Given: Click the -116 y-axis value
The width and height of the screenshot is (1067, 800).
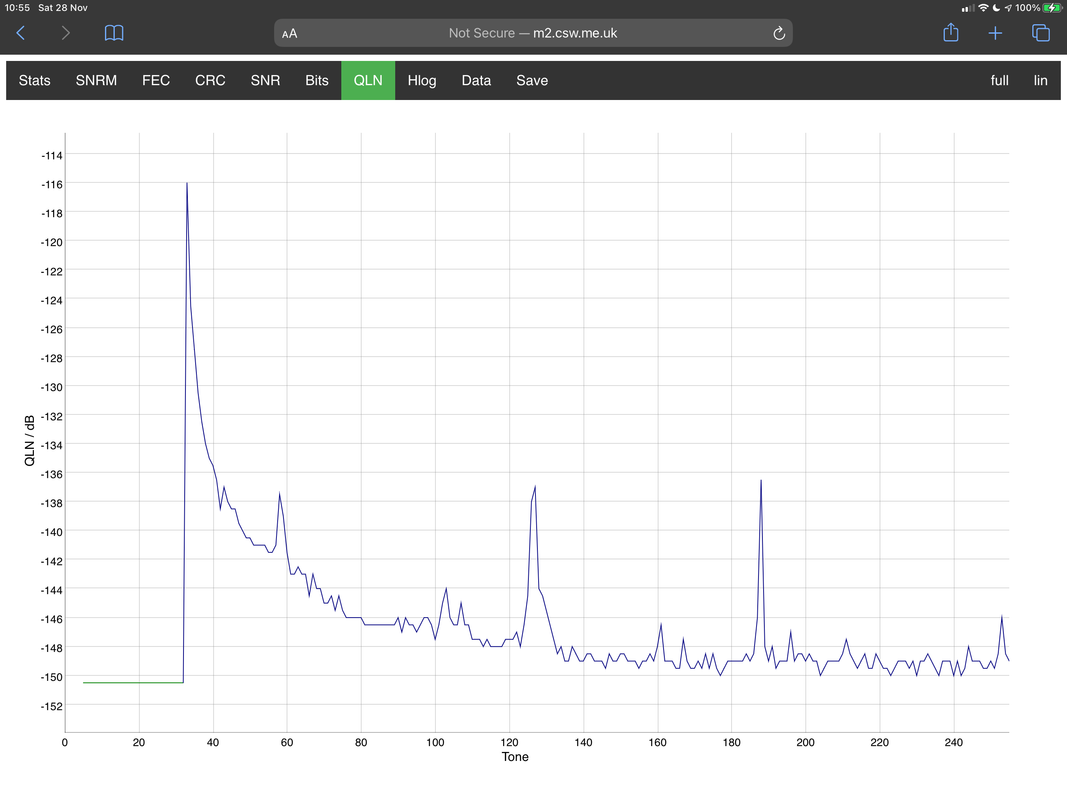Looking at the screenshot, I should tap(52, 184).
